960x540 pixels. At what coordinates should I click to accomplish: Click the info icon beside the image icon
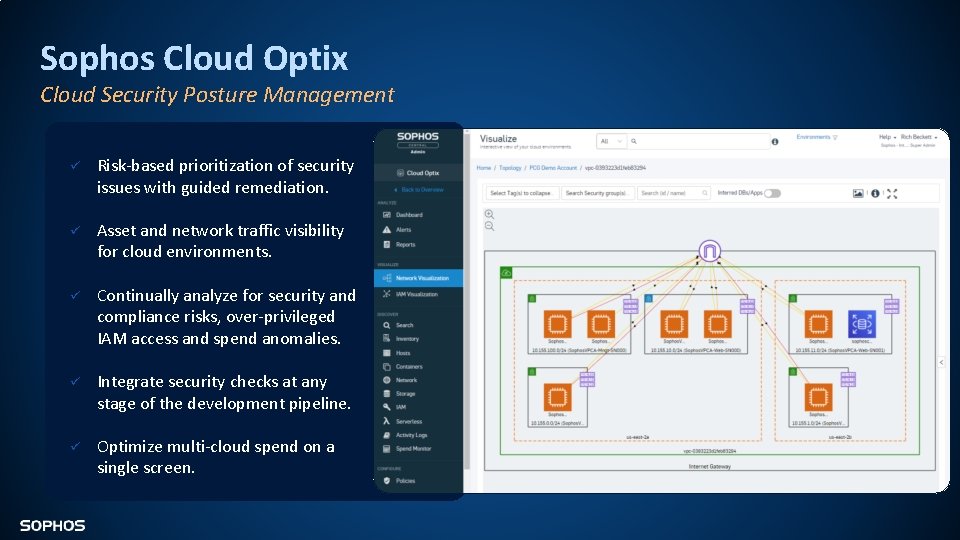tap(876, 193)
